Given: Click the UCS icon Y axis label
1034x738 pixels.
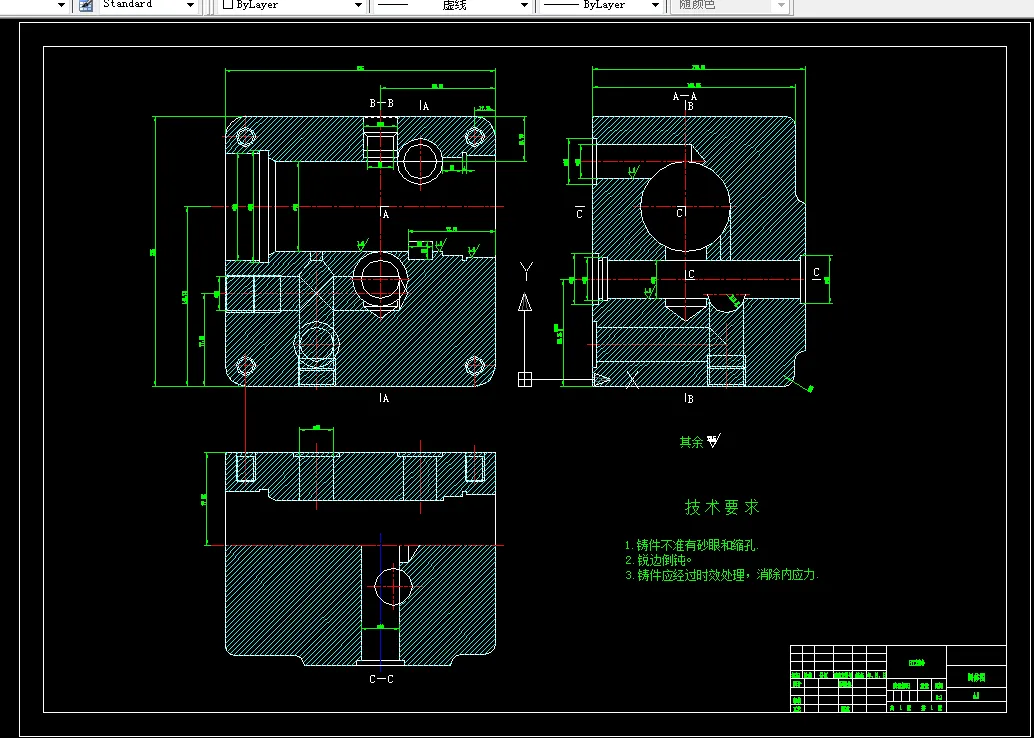Looking at the screenshot, I should point(526,271).
